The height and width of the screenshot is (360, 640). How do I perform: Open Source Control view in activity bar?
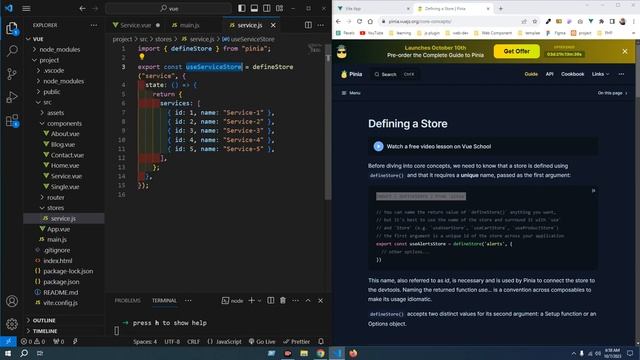(x=12, y=74)
